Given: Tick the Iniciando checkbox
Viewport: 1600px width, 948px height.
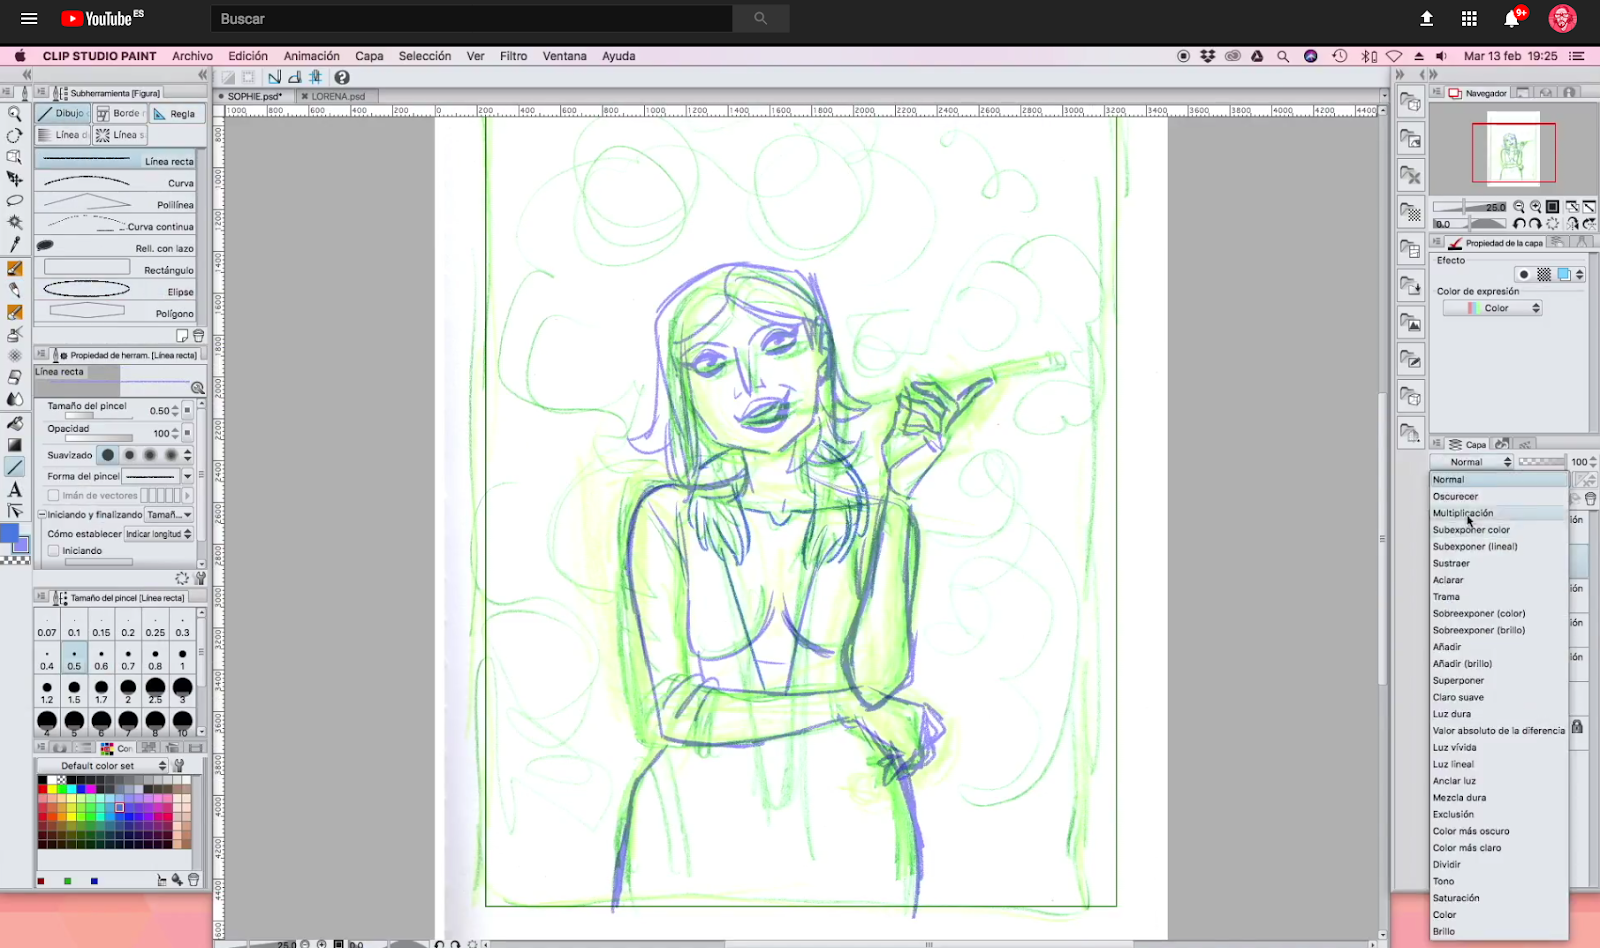Looking at the screenshot, I should click(x=54, y=550).
